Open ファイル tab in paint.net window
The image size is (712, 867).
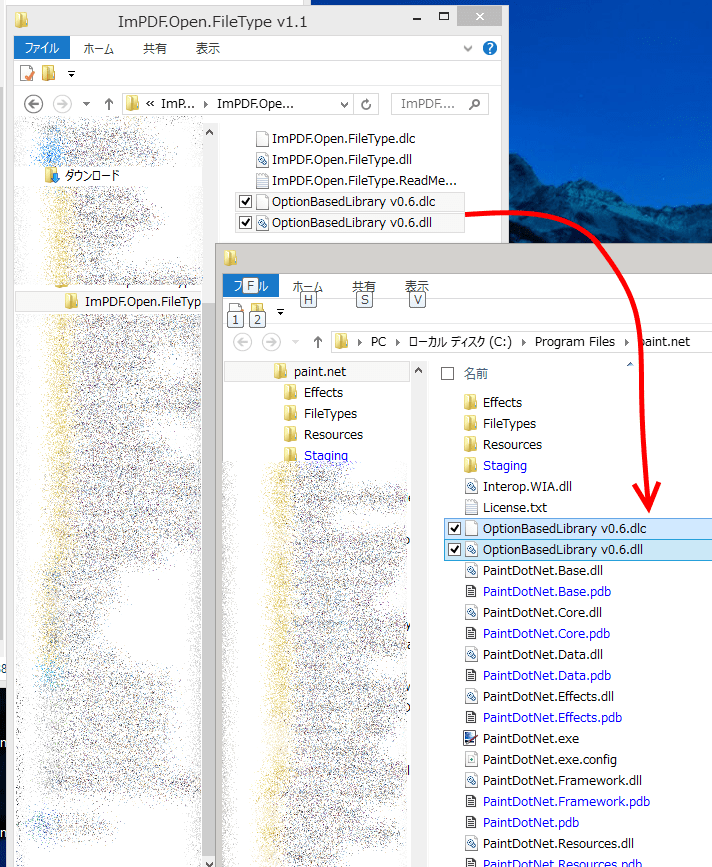tap(251, 286)
